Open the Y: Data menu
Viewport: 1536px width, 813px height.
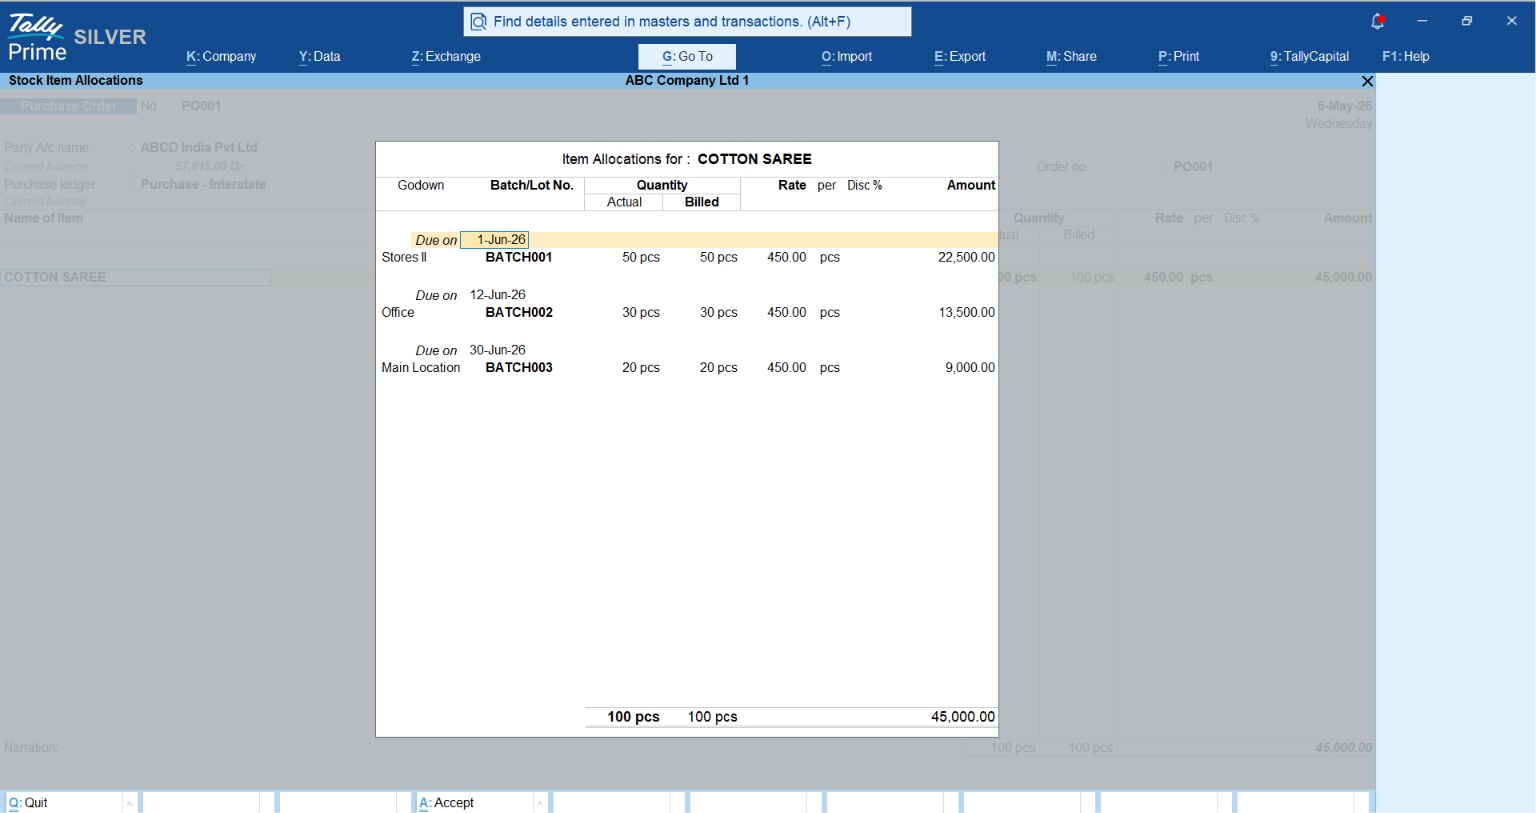(319, 57)
